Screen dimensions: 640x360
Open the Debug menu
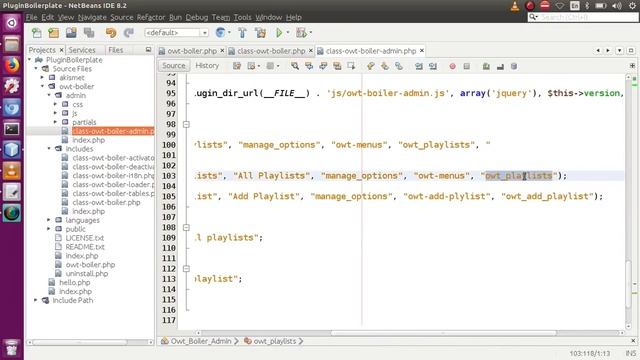click(x=197, y=17)
